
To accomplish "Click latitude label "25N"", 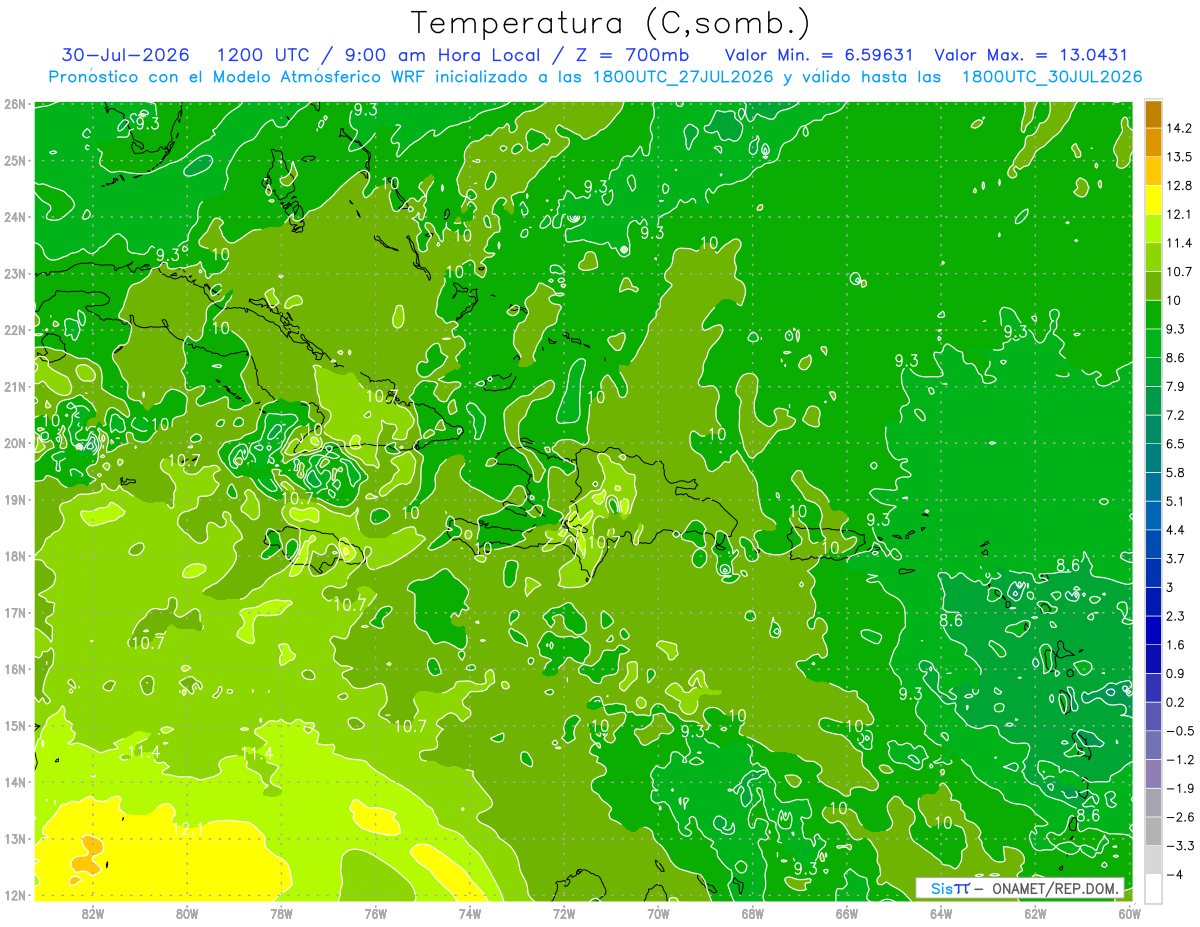I will [14, 160].
